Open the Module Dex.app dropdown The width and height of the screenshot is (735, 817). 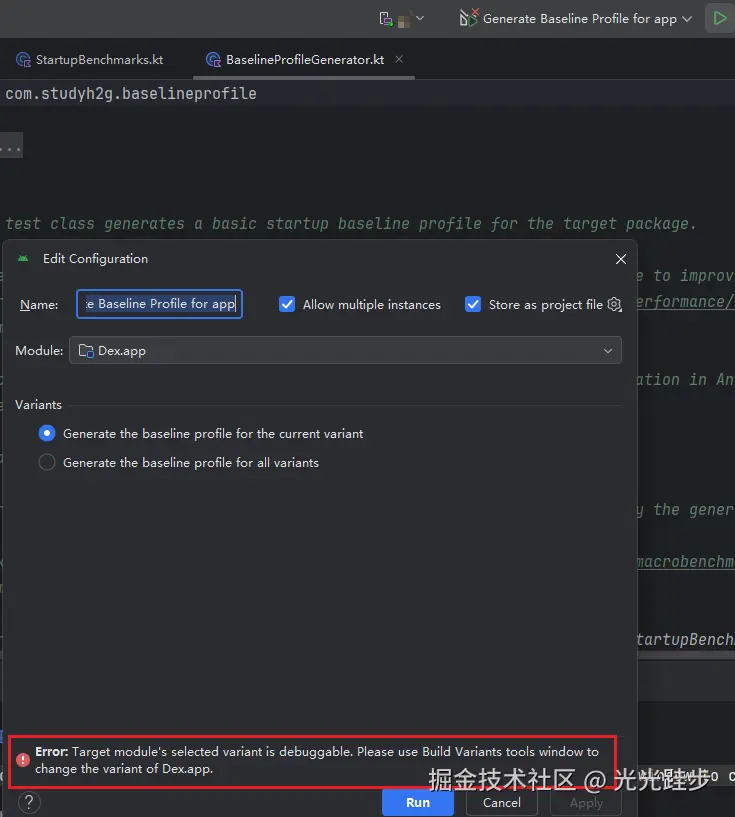click(345, 350)
